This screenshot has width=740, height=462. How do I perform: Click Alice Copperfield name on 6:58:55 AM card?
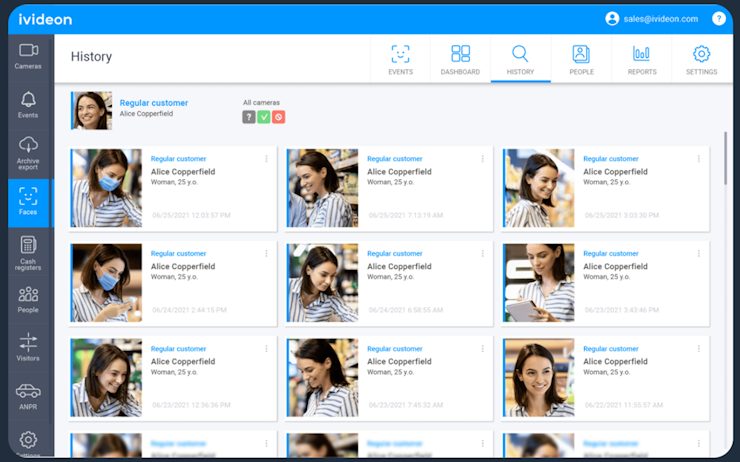pyautogui.click(x=399, y=267)
